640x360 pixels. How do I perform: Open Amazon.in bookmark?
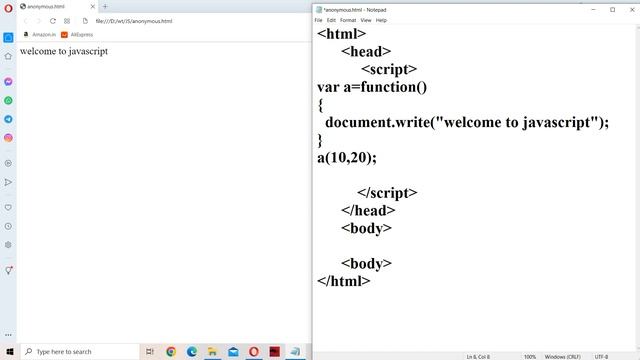pos(40,35)
